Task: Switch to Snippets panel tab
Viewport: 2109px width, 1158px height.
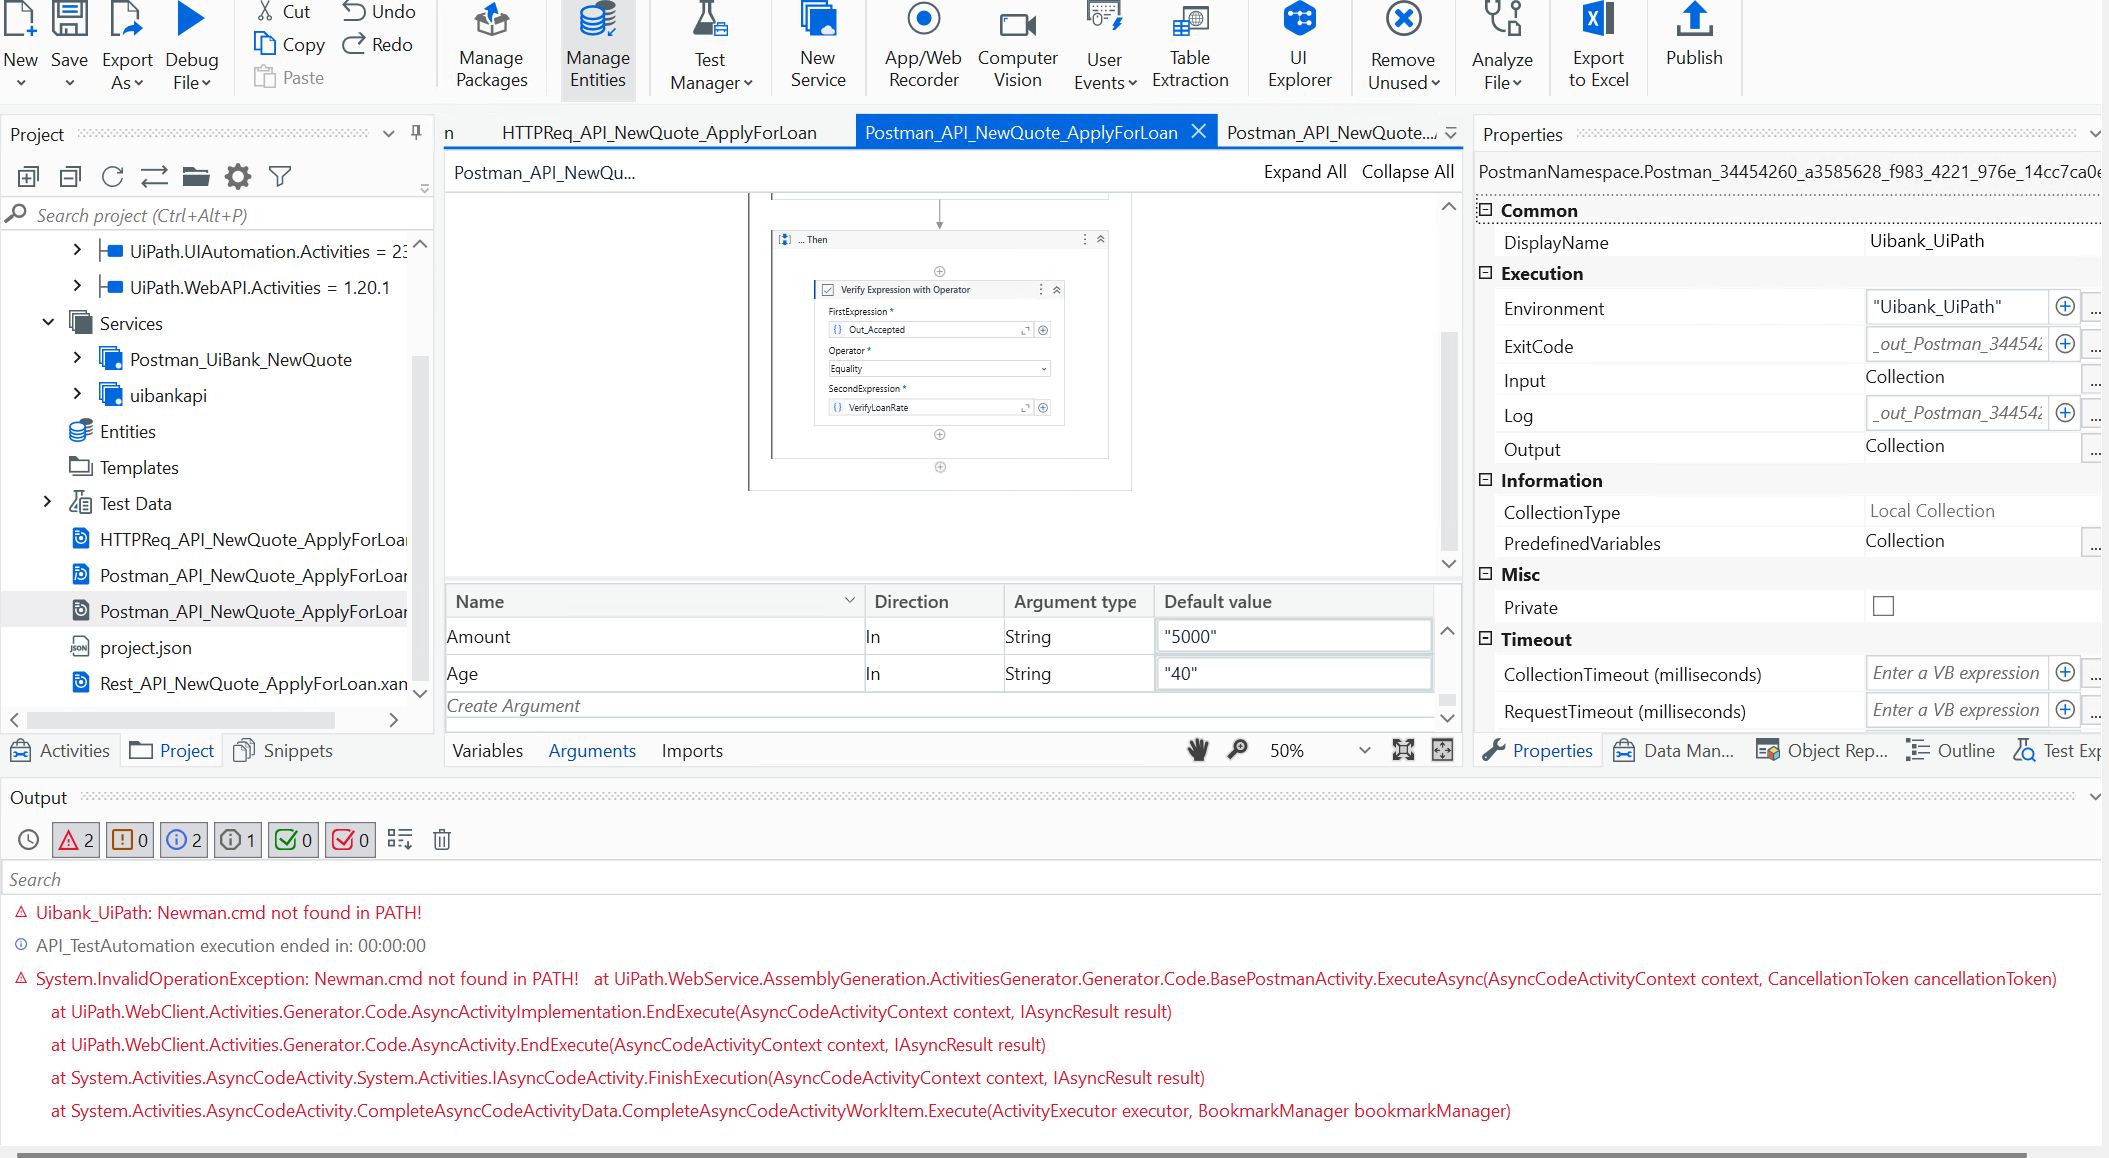Action: click(x=283, y=751)
